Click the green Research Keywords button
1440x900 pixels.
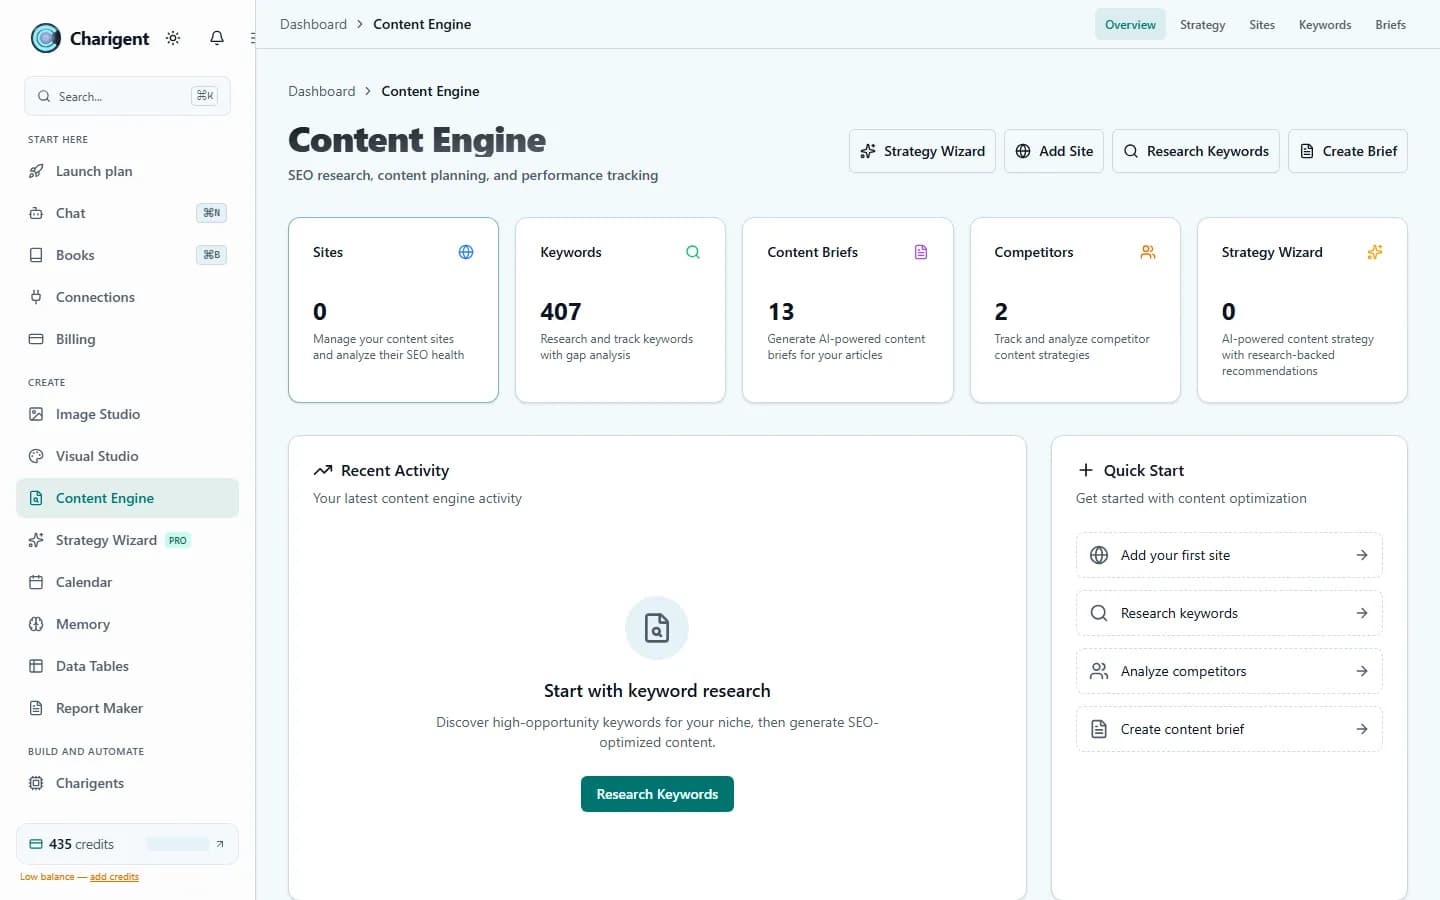(657, 794)
